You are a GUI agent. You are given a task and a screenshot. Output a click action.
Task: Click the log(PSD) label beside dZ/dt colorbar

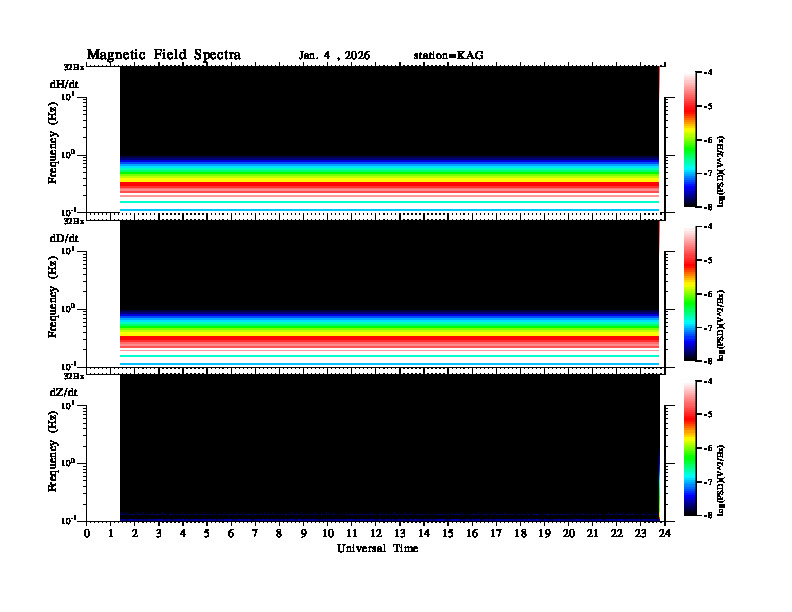[721, 480]
